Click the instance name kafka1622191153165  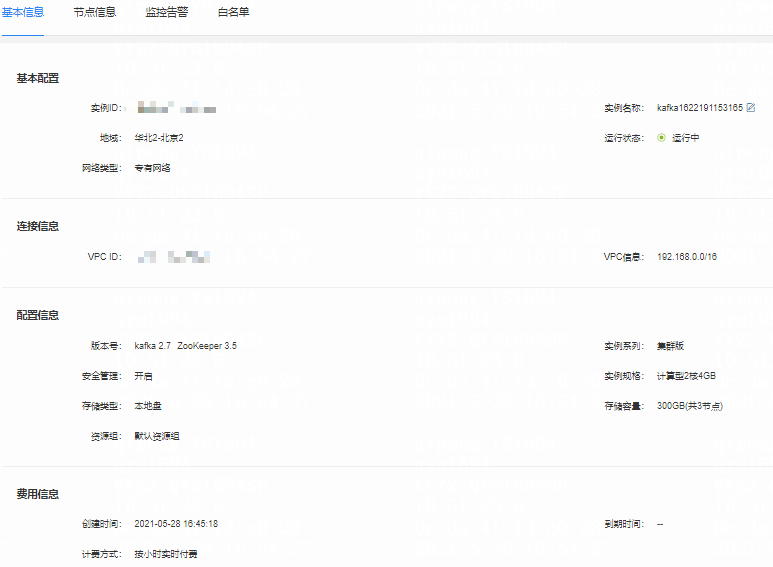(x=699, y=107)
